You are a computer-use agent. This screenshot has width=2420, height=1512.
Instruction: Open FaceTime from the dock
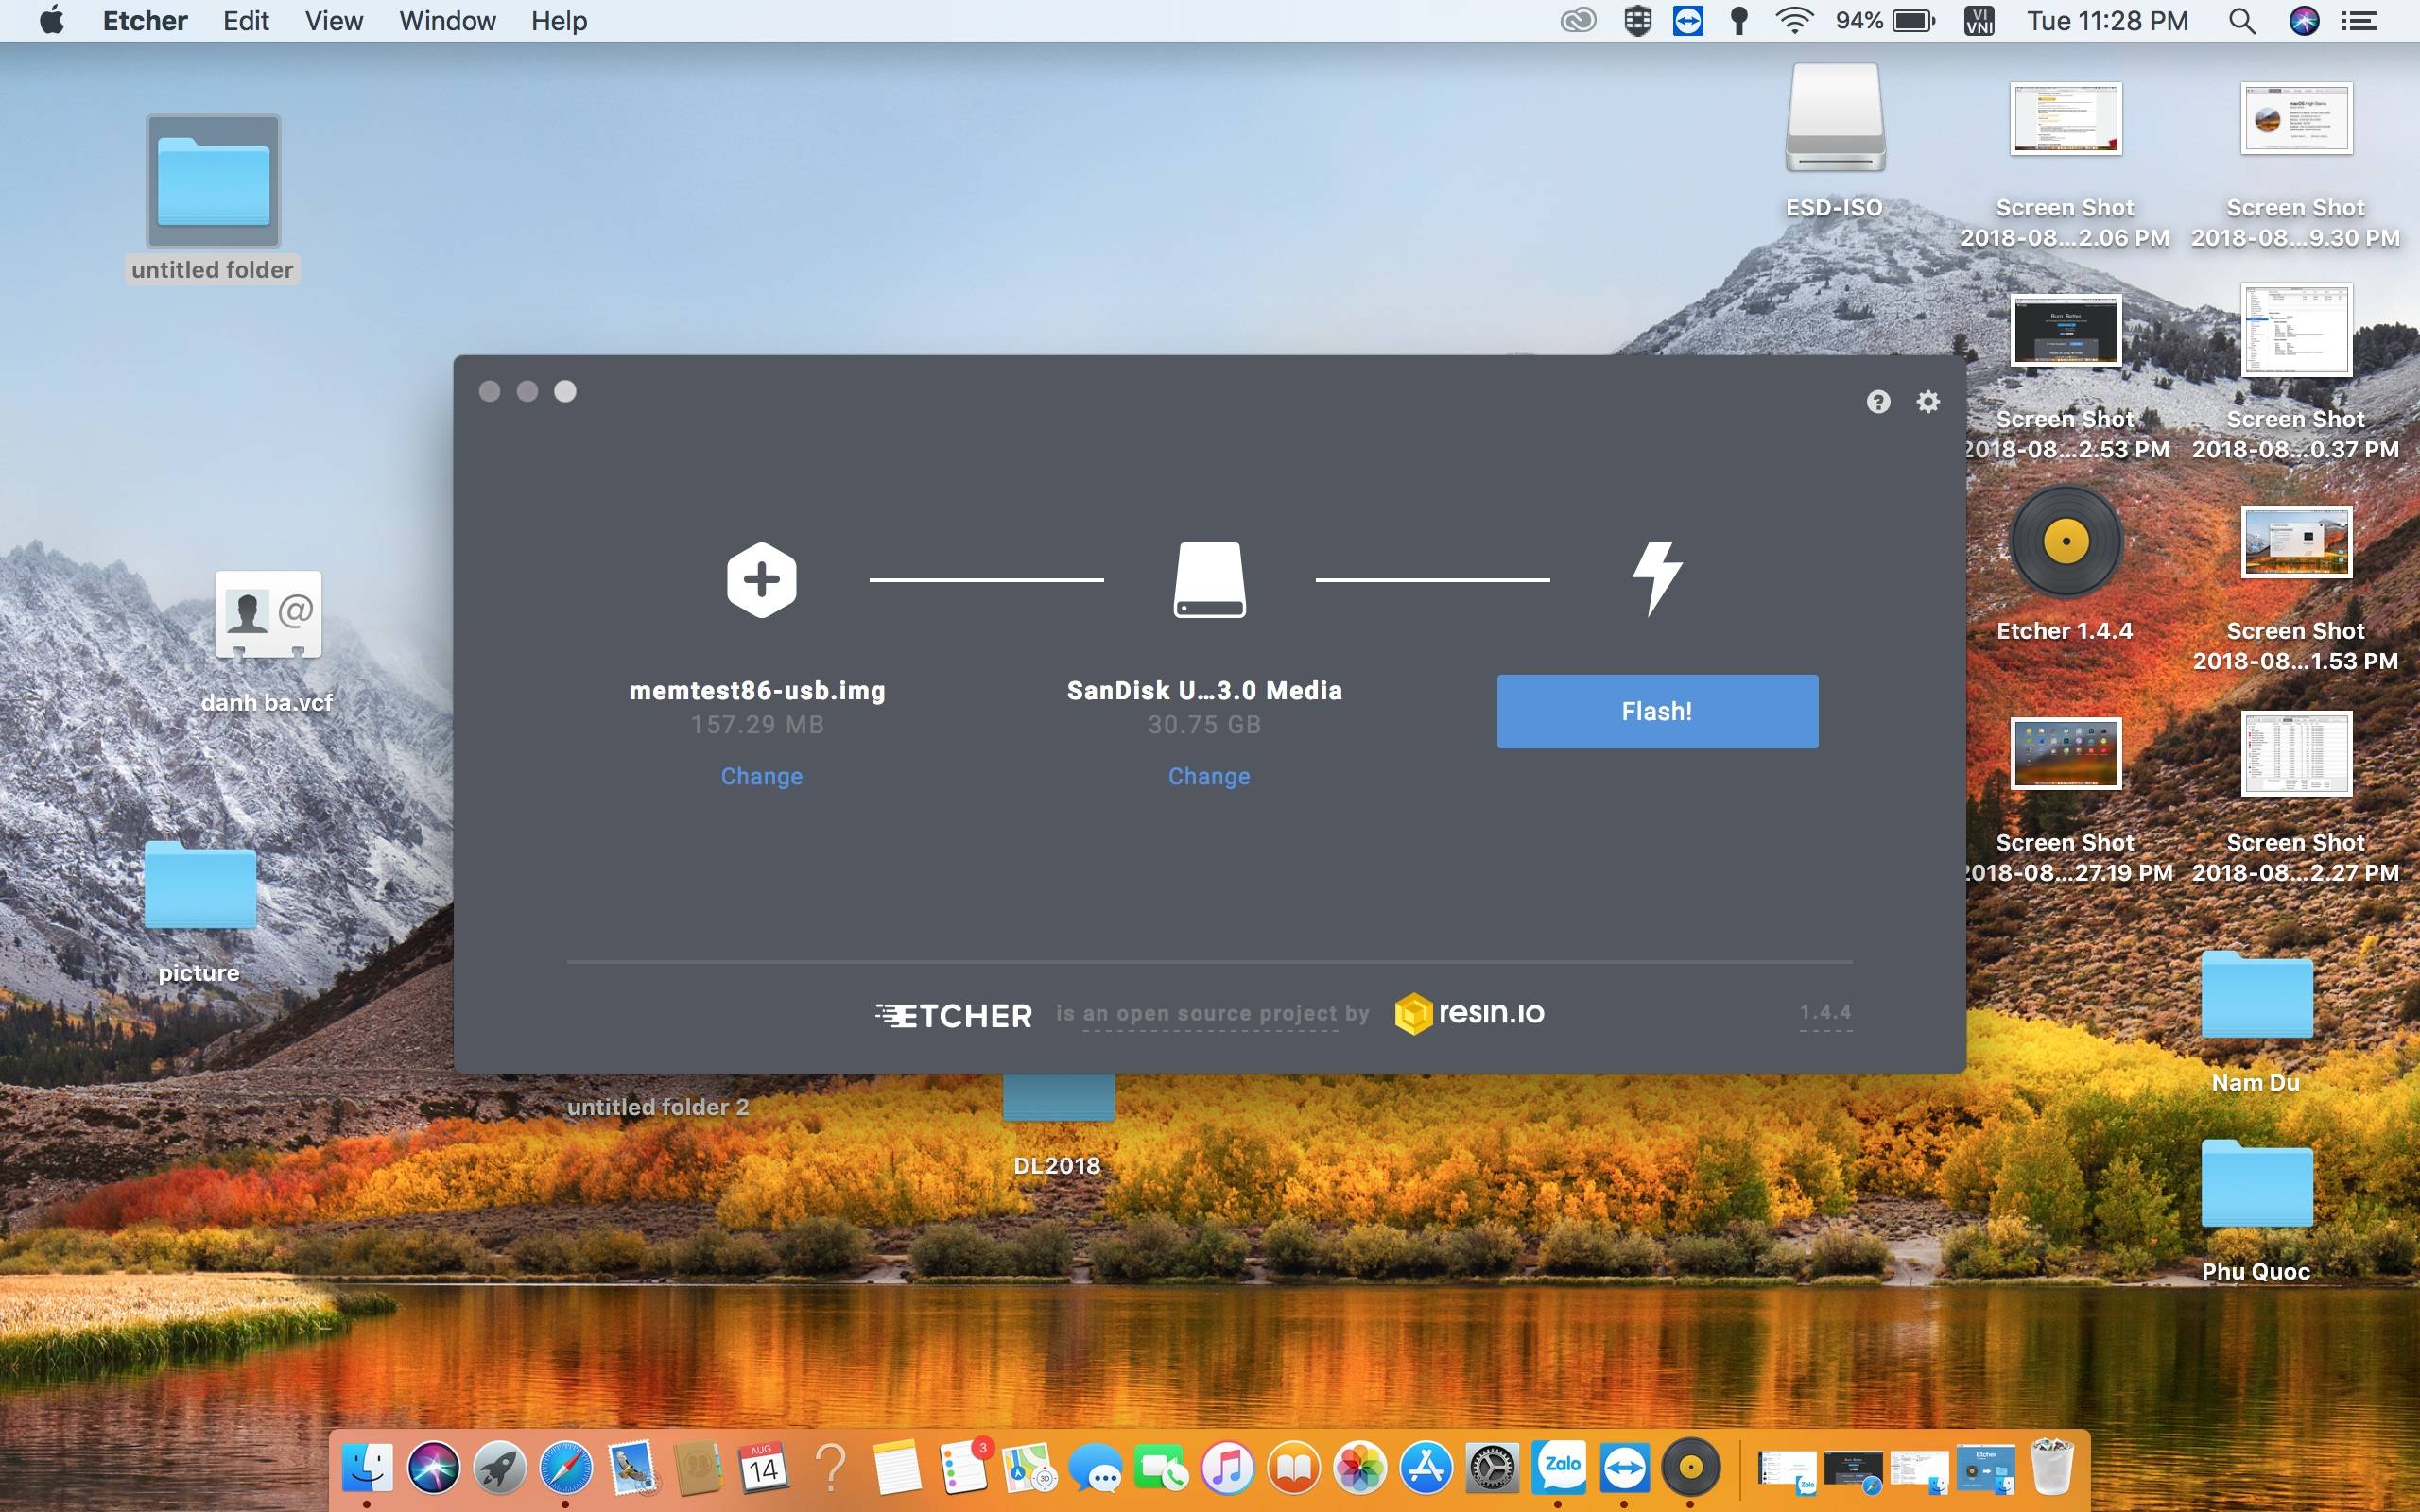(x=1161, y=1468)
